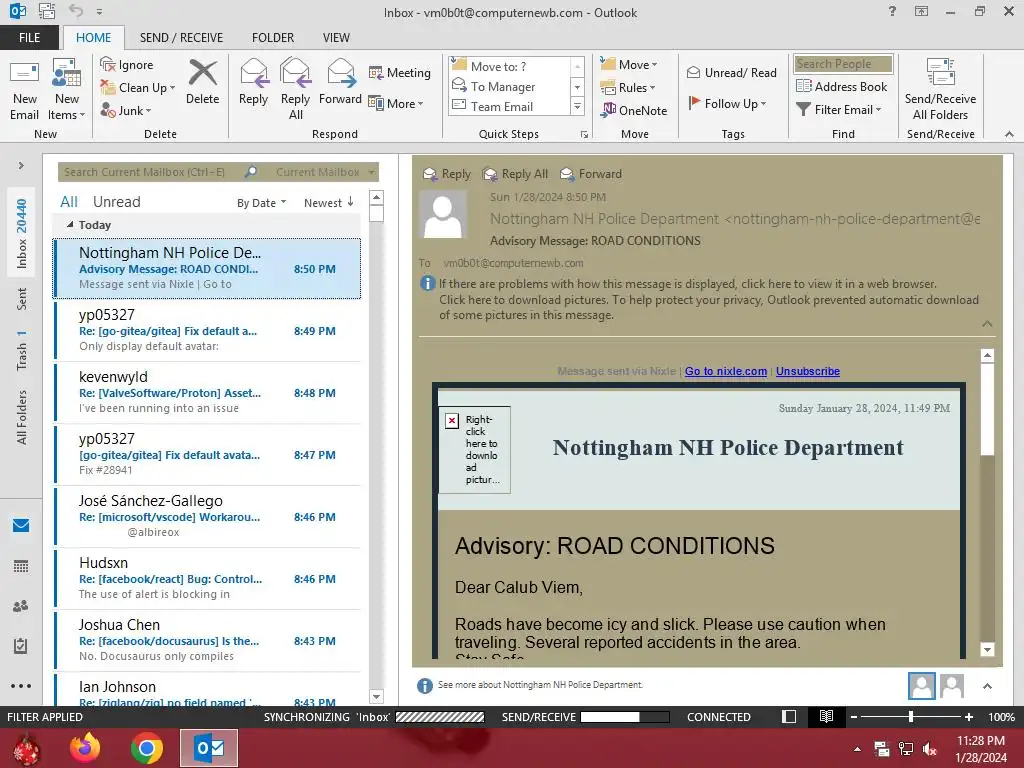
Task: Switch to Normal view in status bar
Action: coord(789,716)
